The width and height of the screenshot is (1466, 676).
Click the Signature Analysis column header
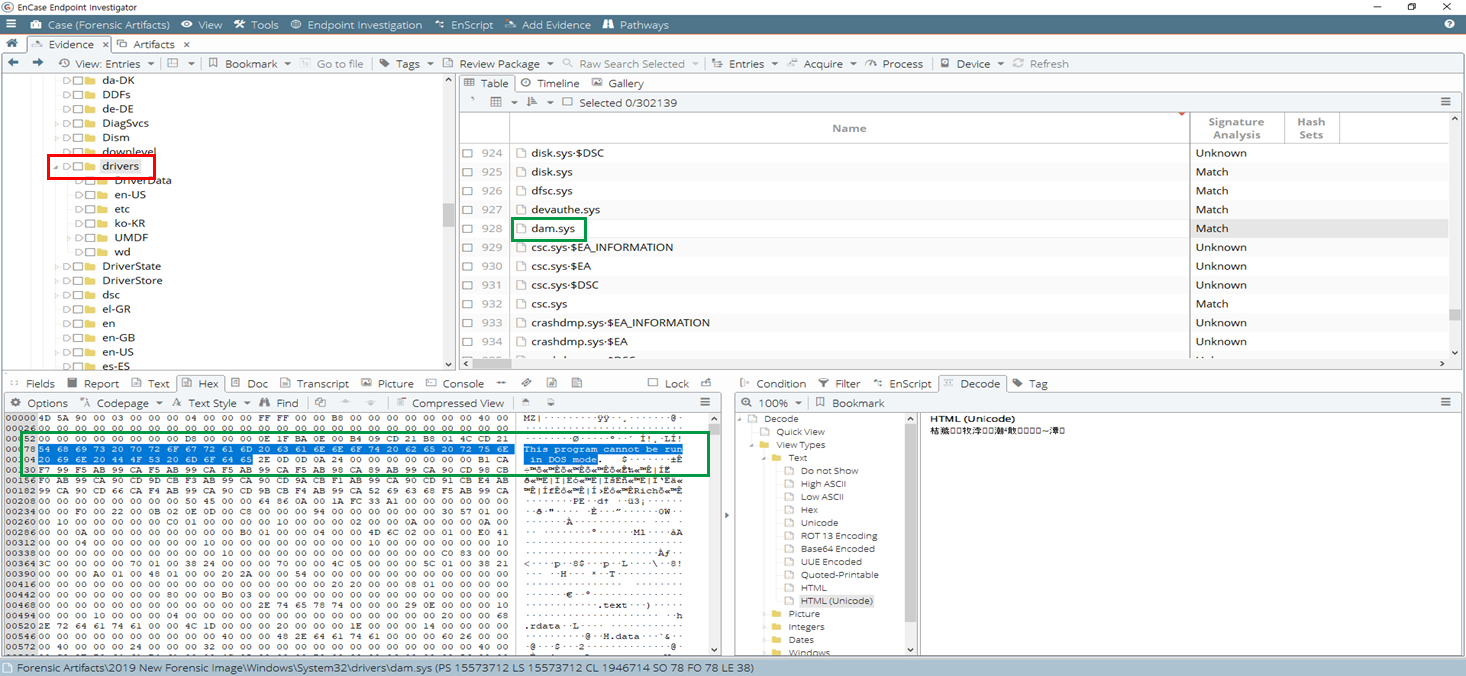coord(1236,128)
